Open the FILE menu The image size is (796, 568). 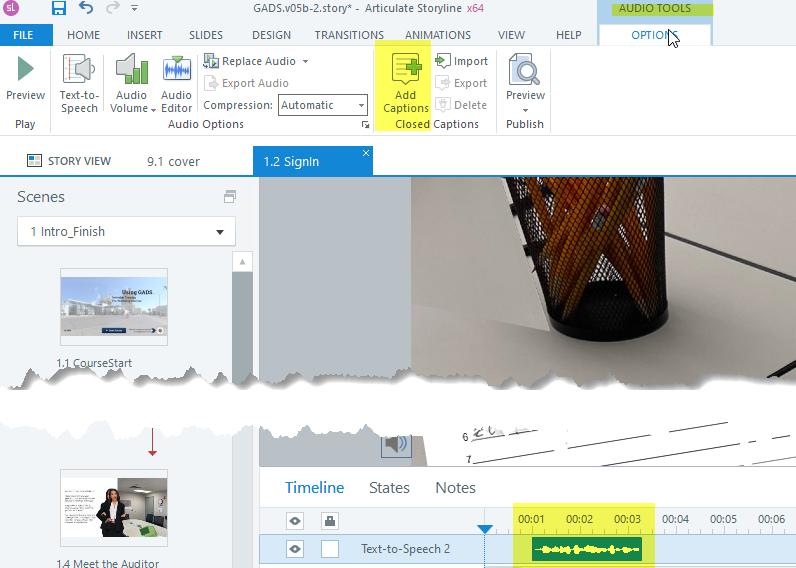[23, 35]
